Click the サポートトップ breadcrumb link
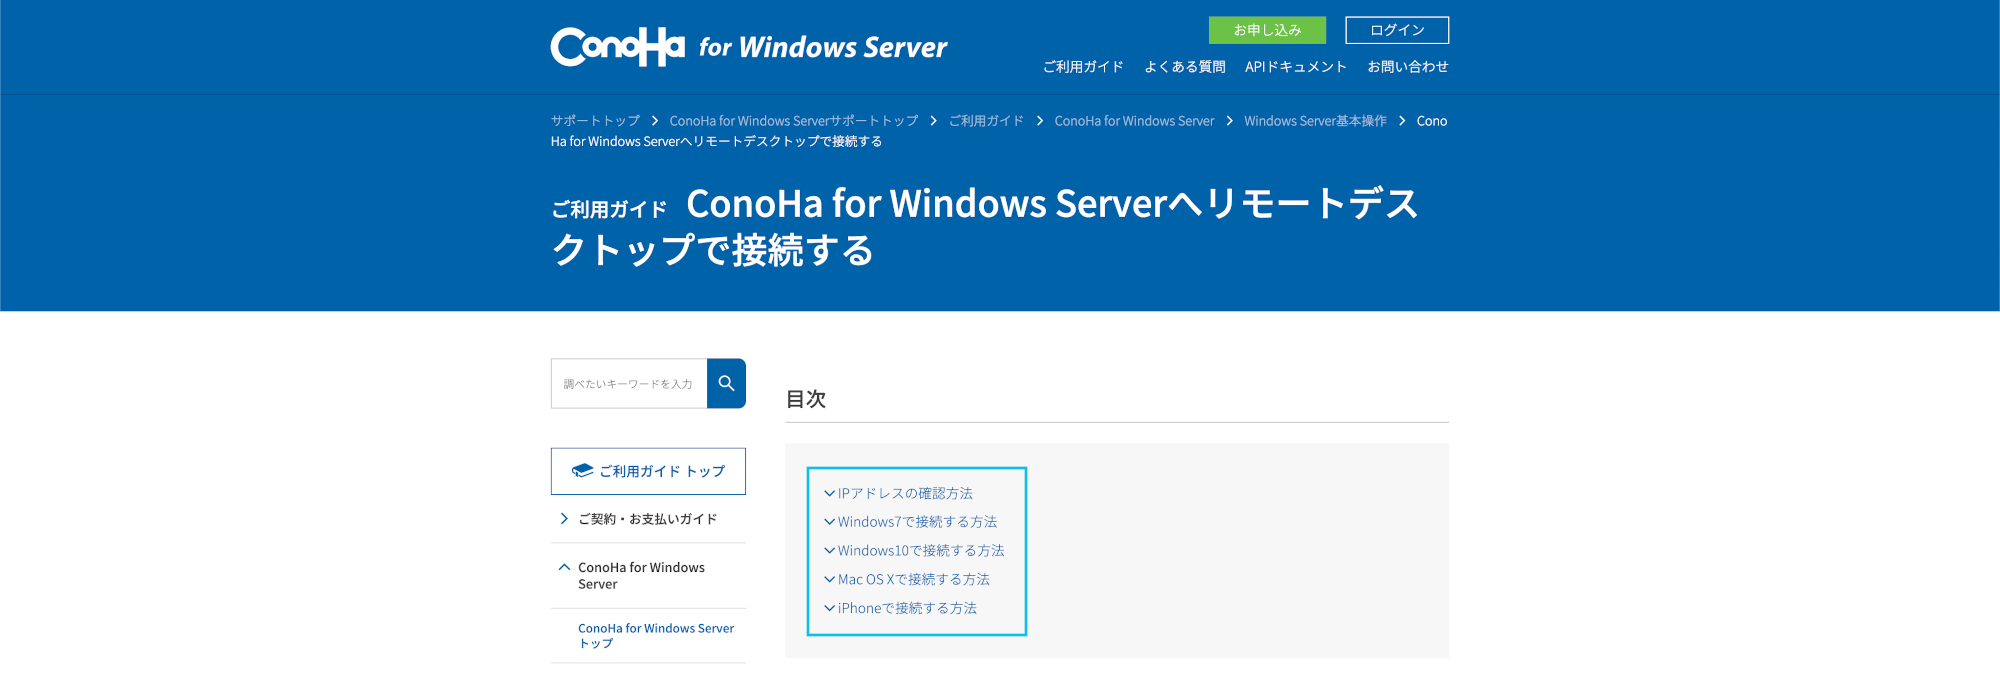Screen dimensions: 2000x681 595,121
